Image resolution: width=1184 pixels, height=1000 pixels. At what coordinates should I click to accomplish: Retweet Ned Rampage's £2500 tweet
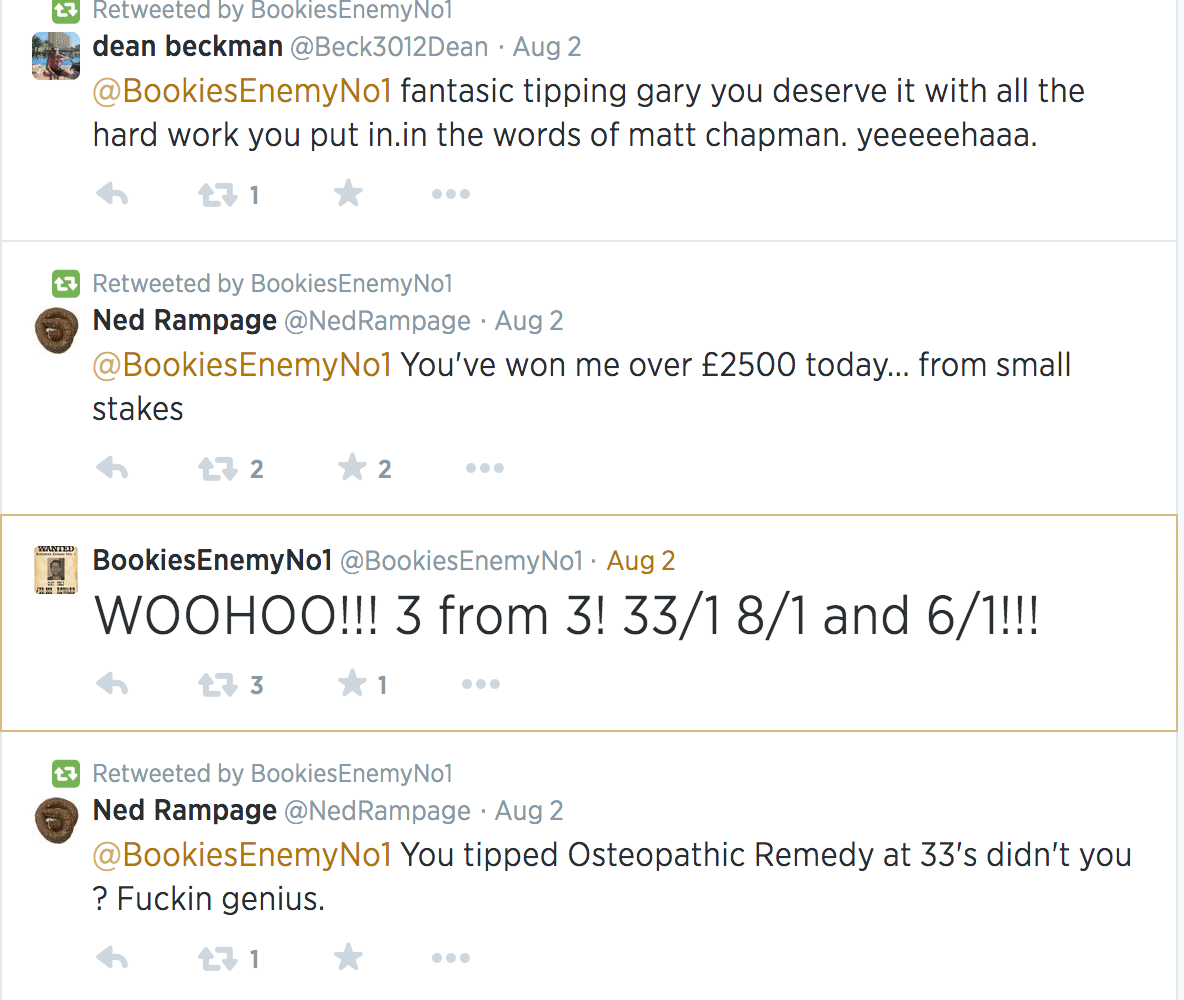click(x=217, y=468)
